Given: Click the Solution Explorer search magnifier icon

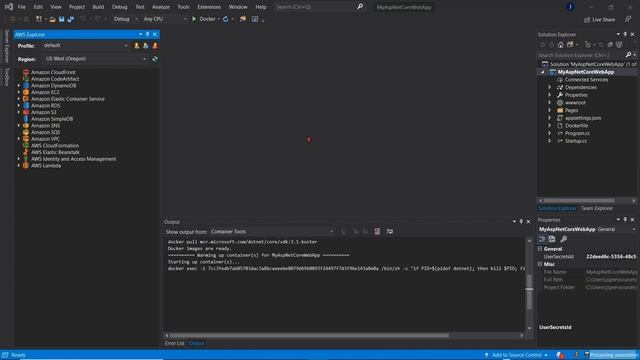Looking at the screenshot, I should 629,55.
